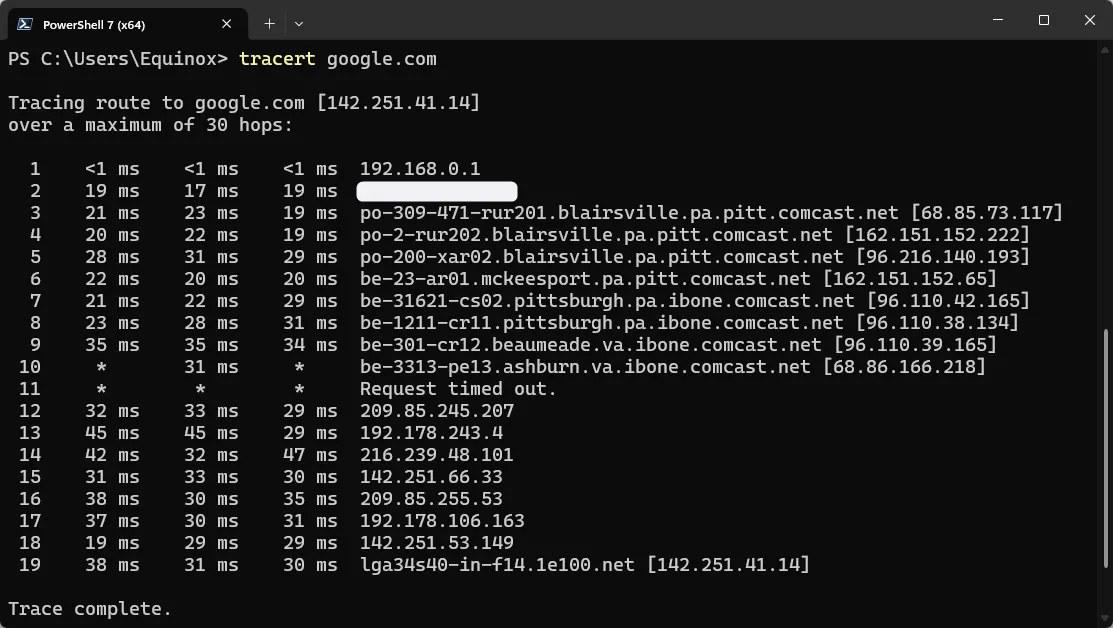
Task: Open the new tab dropdown chevron
Action: pos(297,23)
